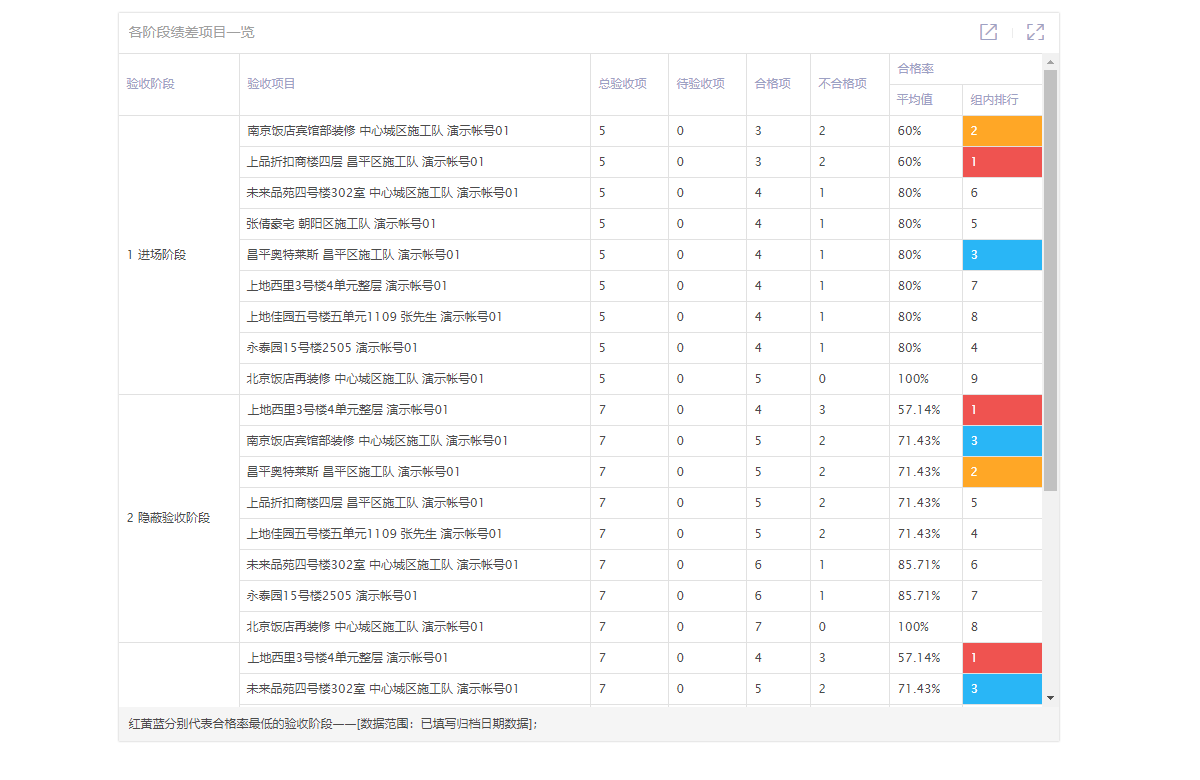Image resolution: width=1200 pixels, height=780 pixels.
Task: Click the blue rank 3 cell for 南京饭店 in 隐蔽验收阶段
Action: 1002,441
